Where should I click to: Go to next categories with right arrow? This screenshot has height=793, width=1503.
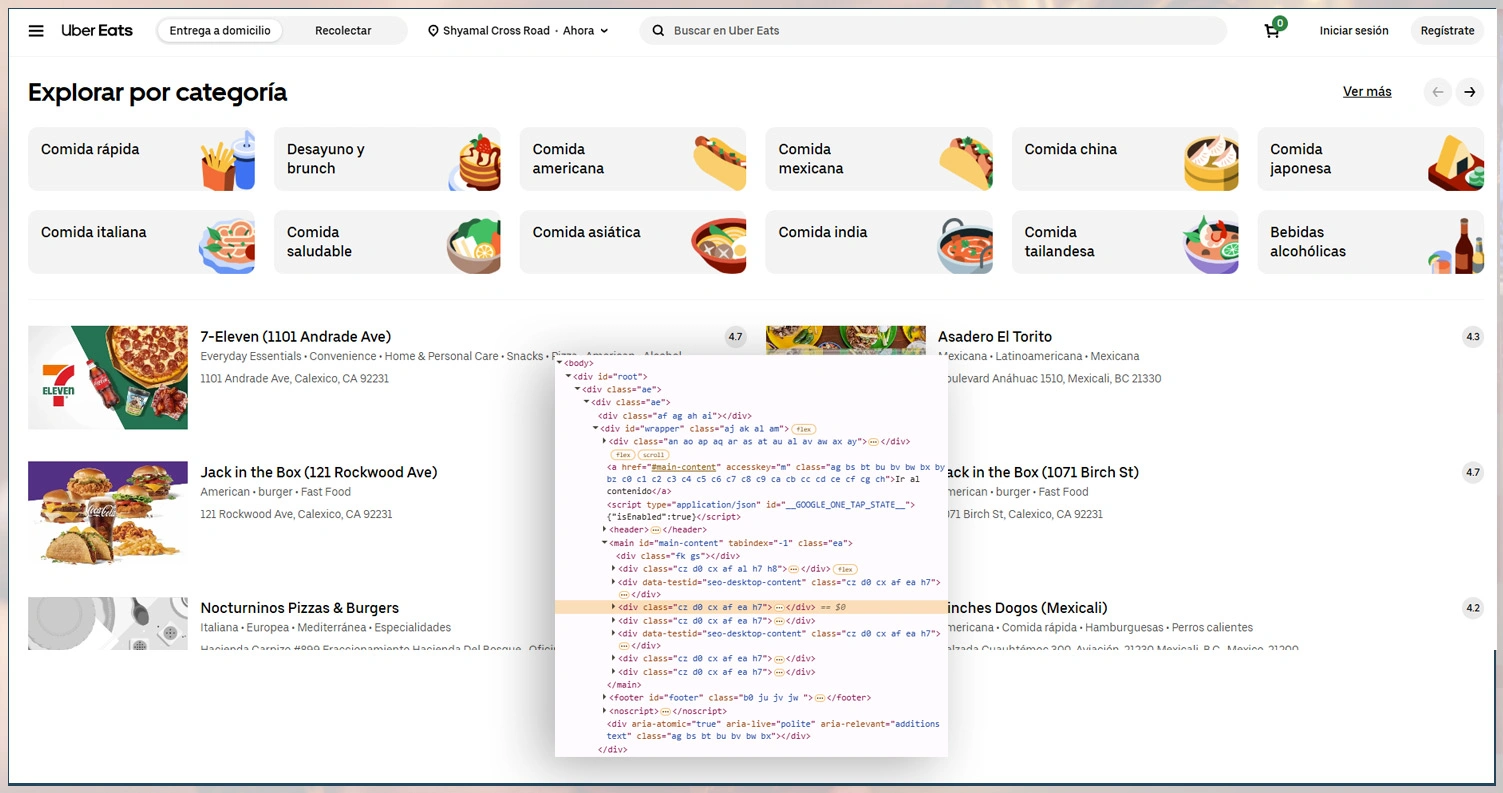[x=1469, y=92]
